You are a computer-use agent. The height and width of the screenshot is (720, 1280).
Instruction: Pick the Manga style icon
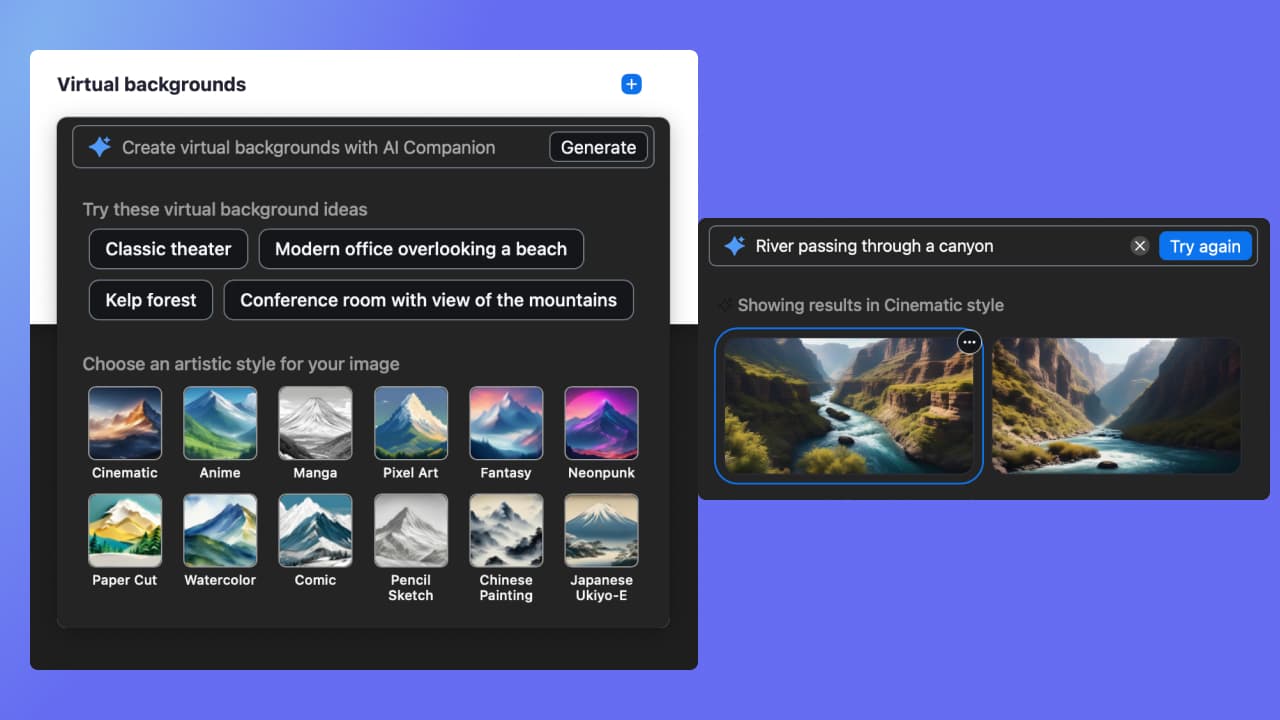coord(315,423)
